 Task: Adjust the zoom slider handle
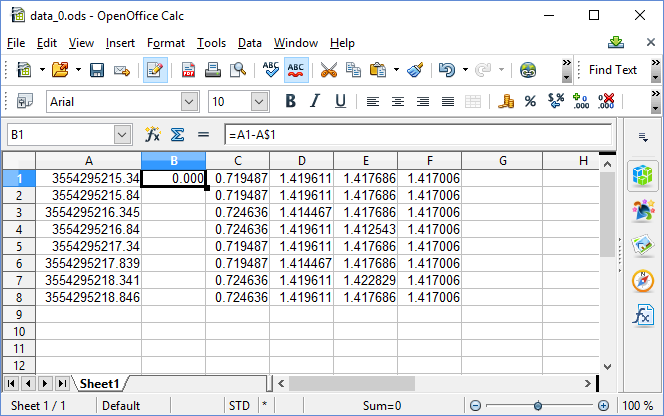(x=538, y=406)
